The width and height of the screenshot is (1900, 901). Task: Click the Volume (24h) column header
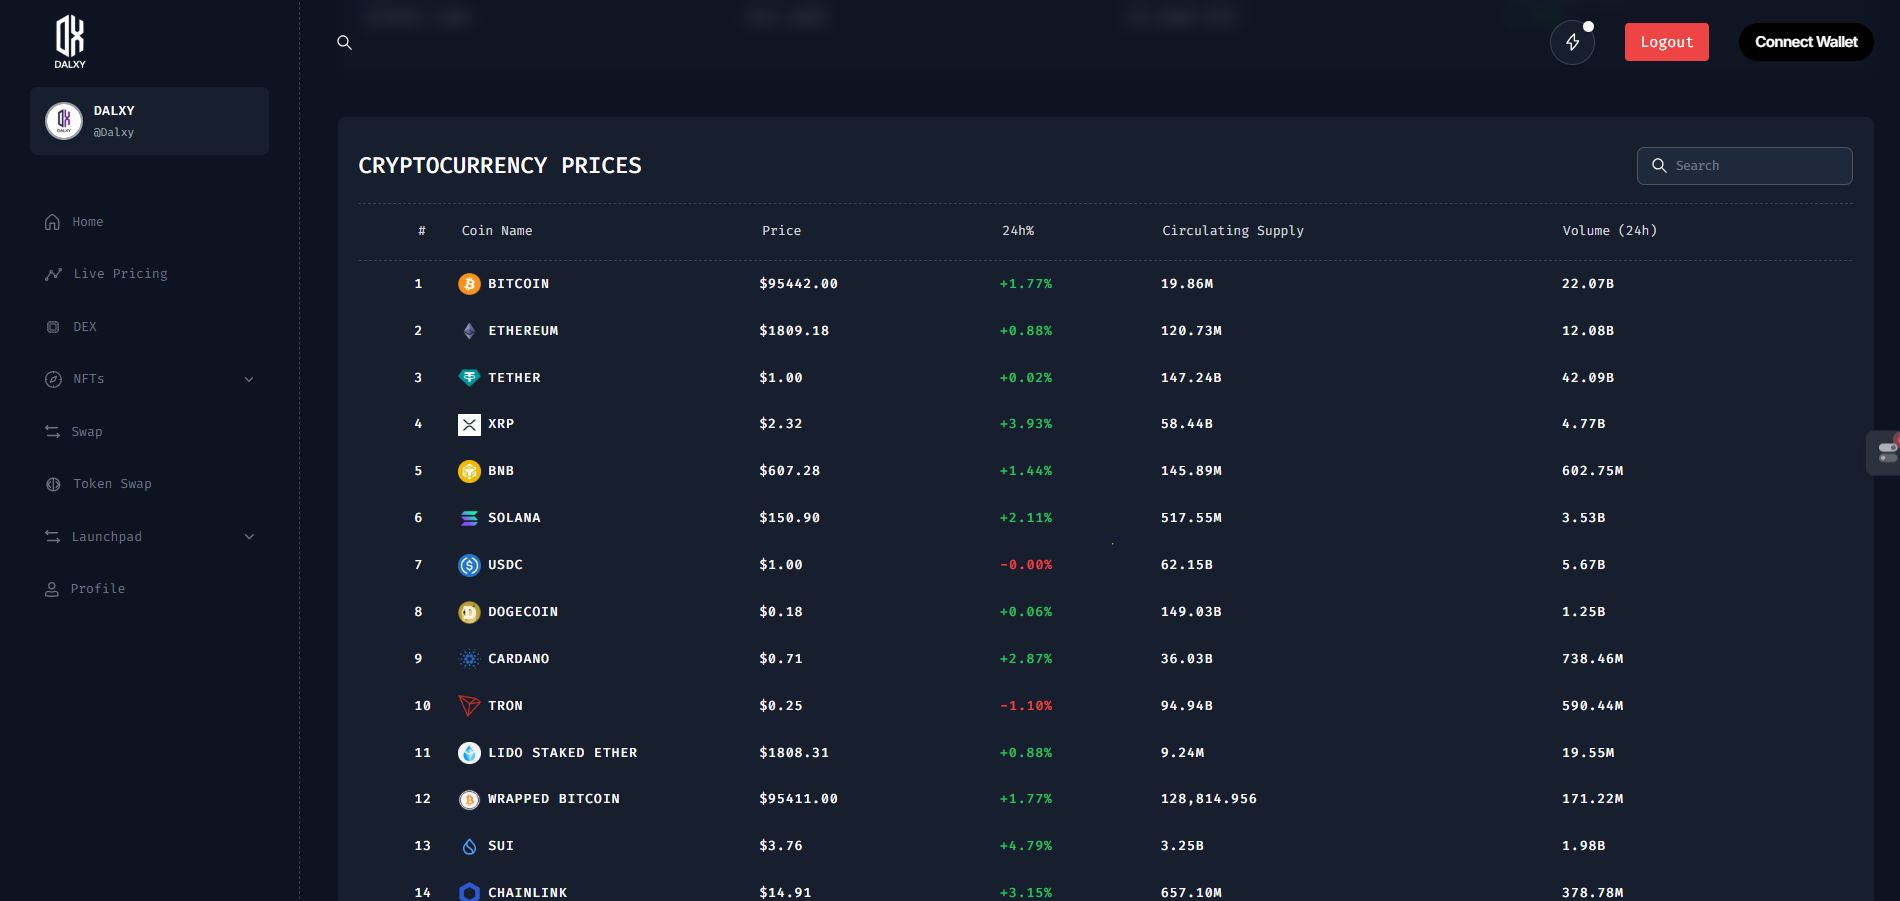pyautogui.click(x=1609, y=231)
